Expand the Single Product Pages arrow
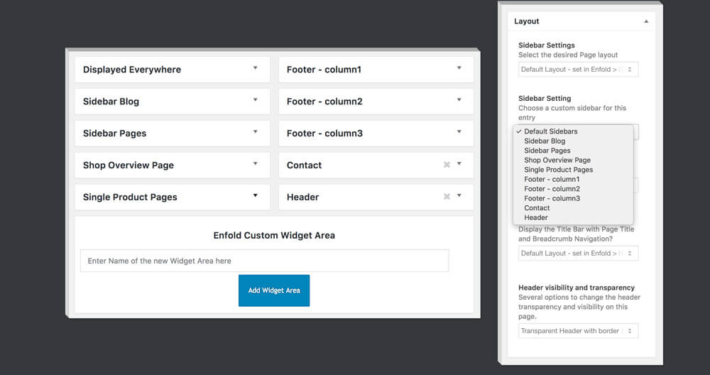710x375 pixels. click(255, 195)
